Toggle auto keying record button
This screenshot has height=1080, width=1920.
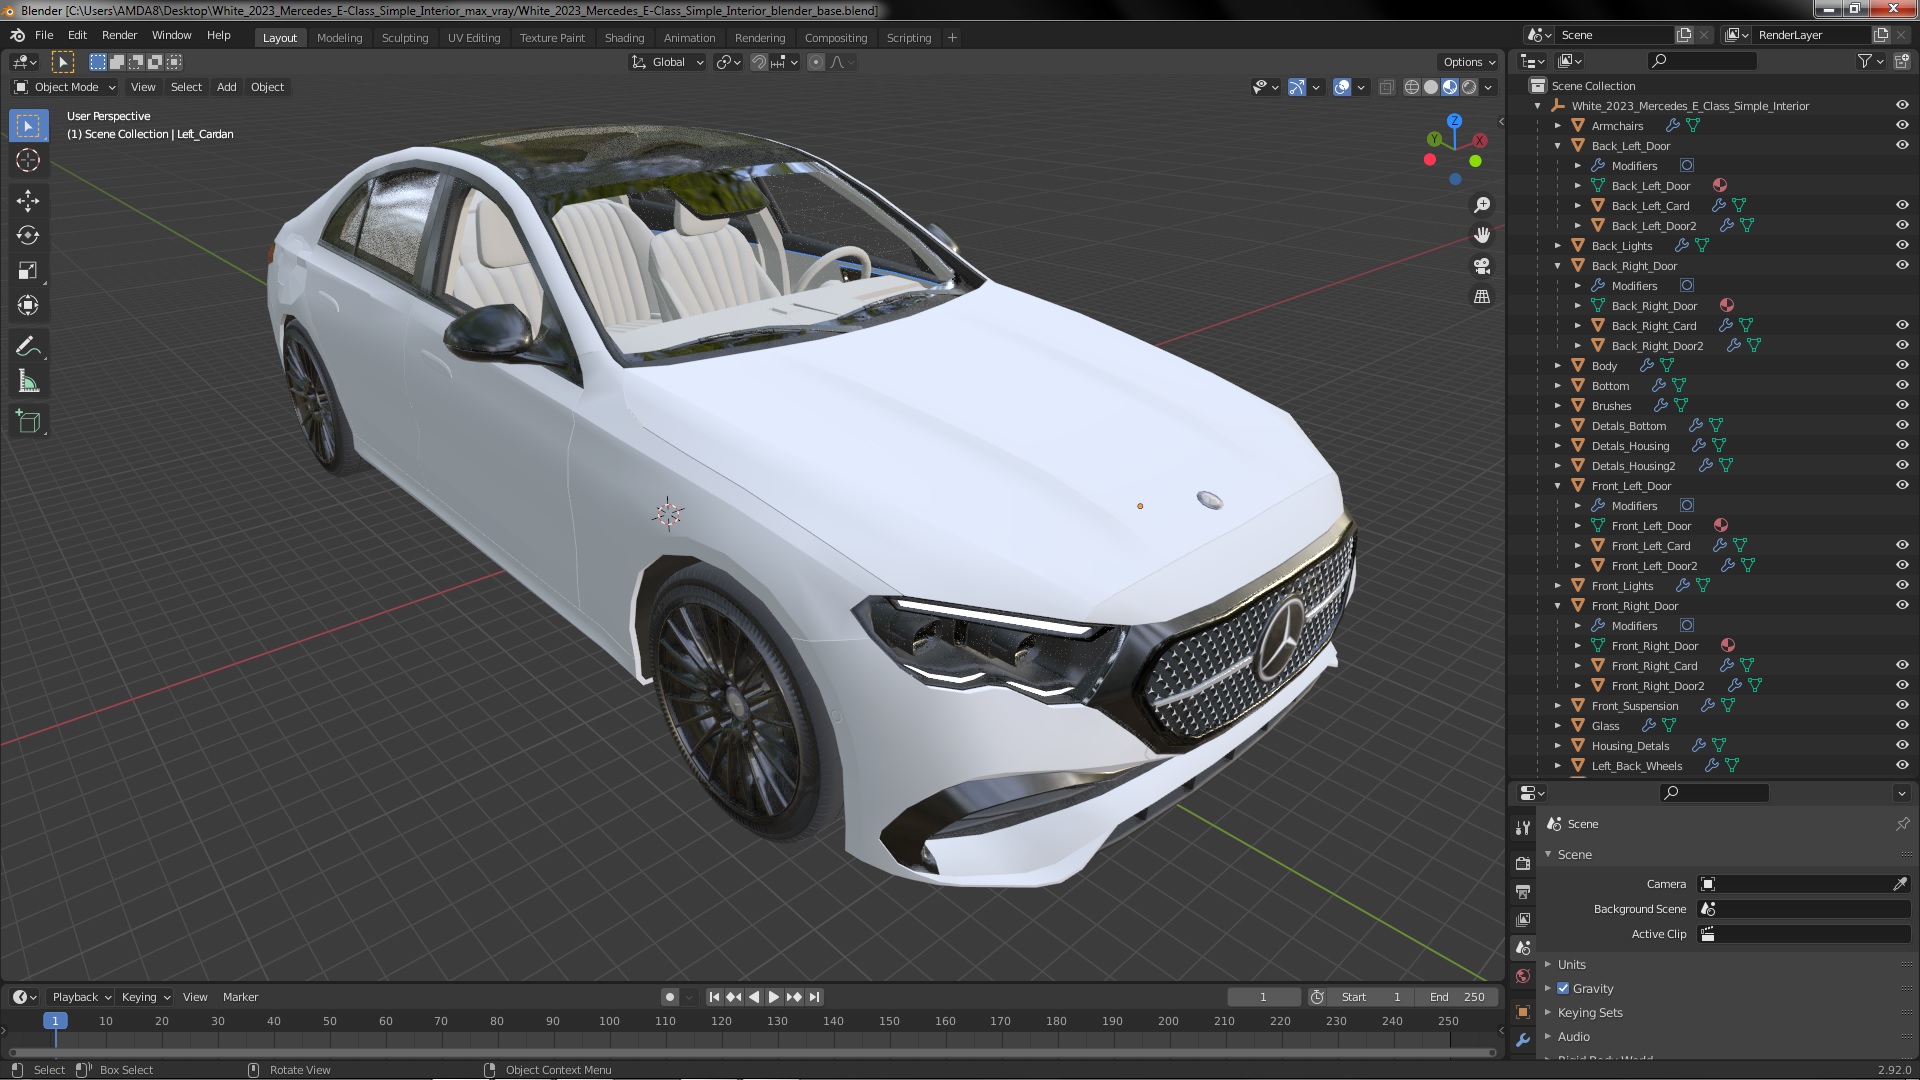[670, 997]
